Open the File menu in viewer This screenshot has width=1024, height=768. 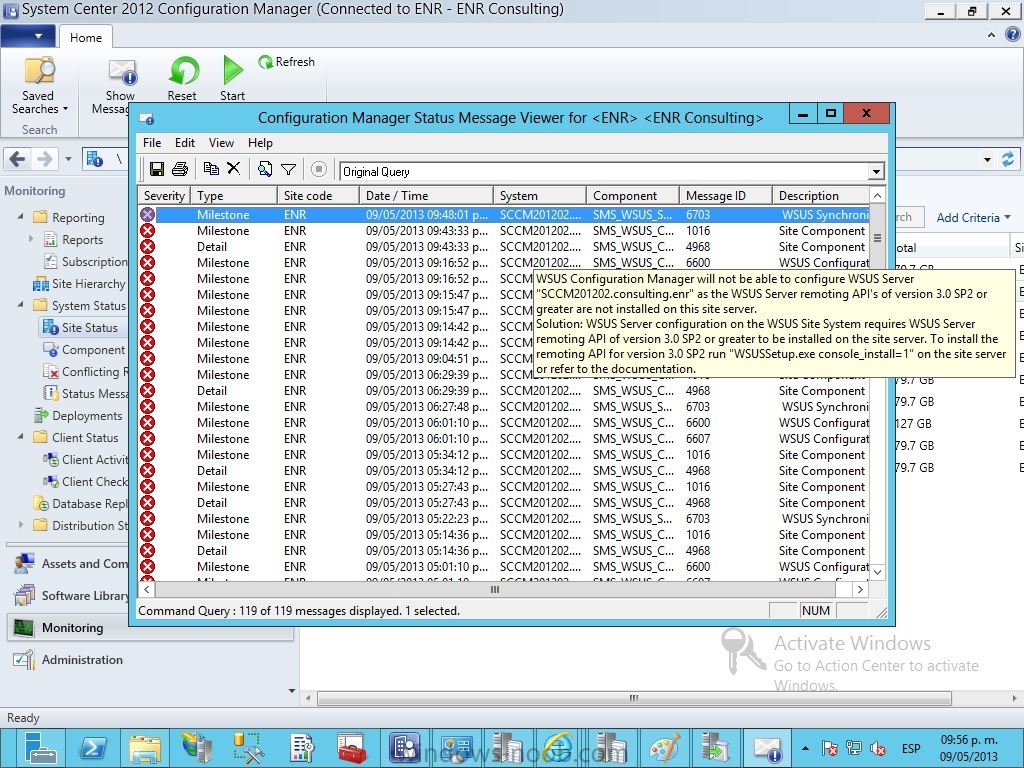[152, 143]
